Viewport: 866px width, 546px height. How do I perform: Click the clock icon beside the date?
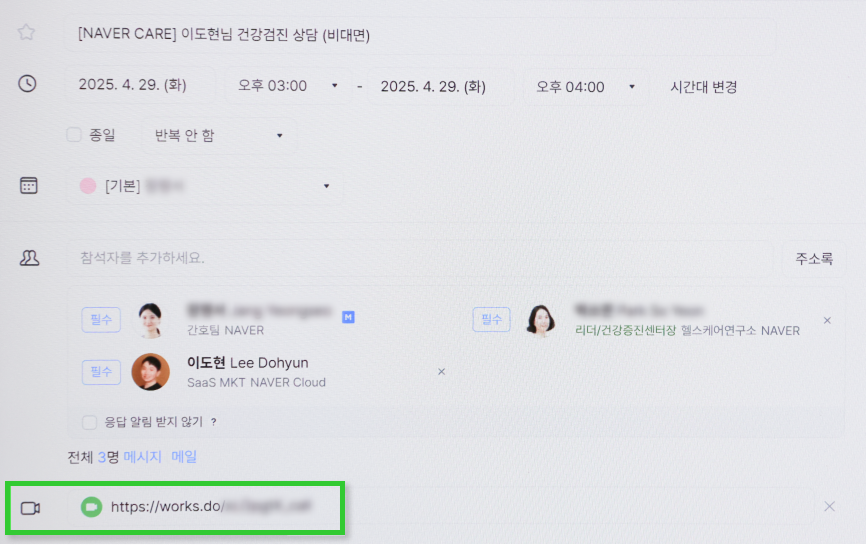click(28, 84)
